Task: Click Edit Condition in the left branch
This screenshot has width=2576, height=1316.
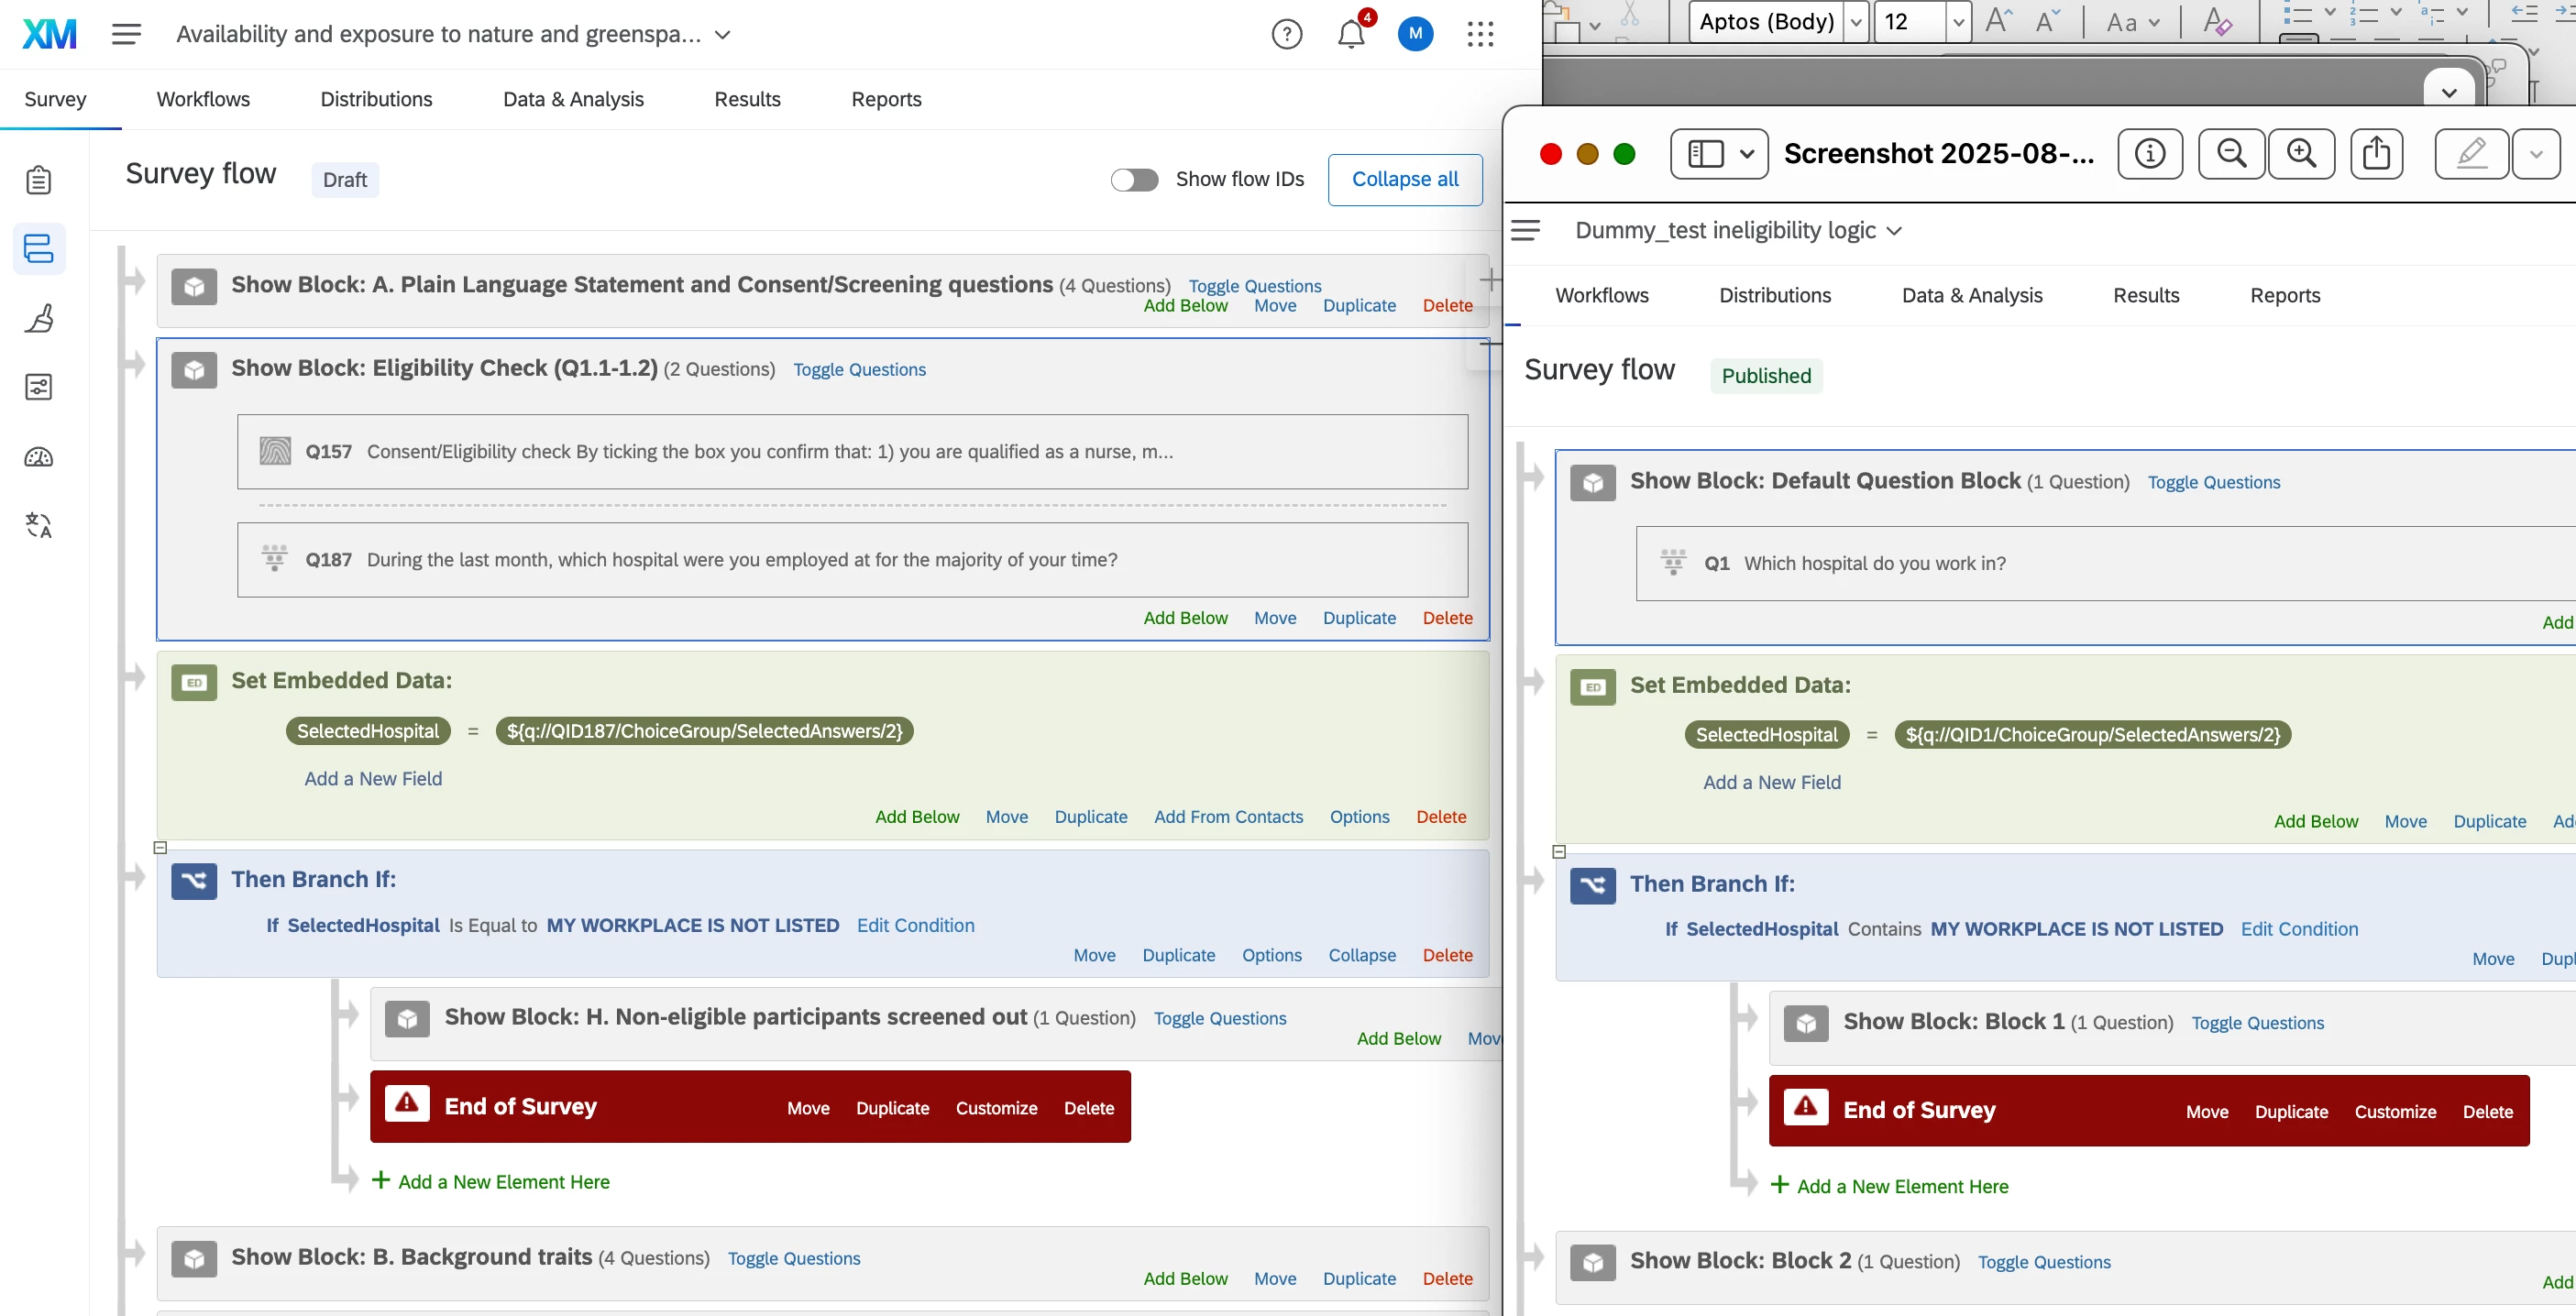Action: (915, 925)
